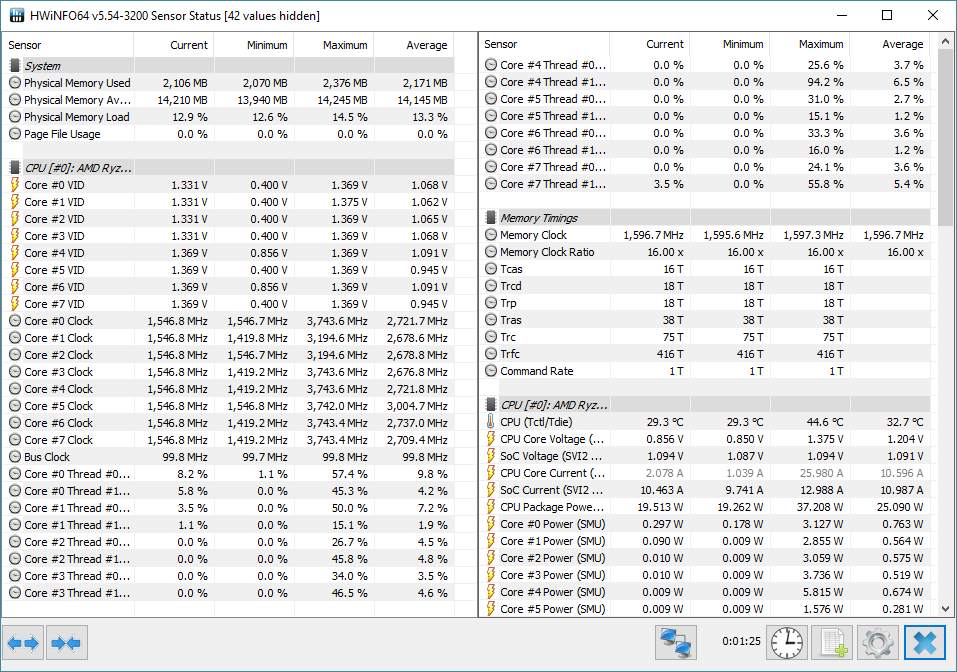Click the lightning icon beside Core #4 Power

(491, 591)
